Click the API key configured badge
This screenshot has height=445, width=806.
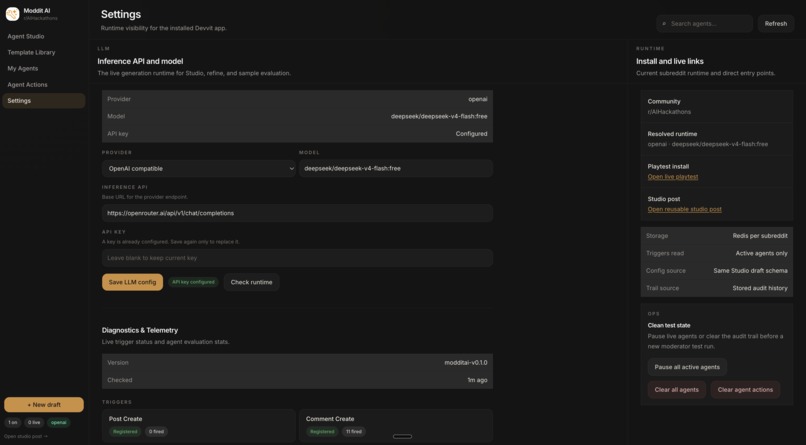click(x=193, y=282)
